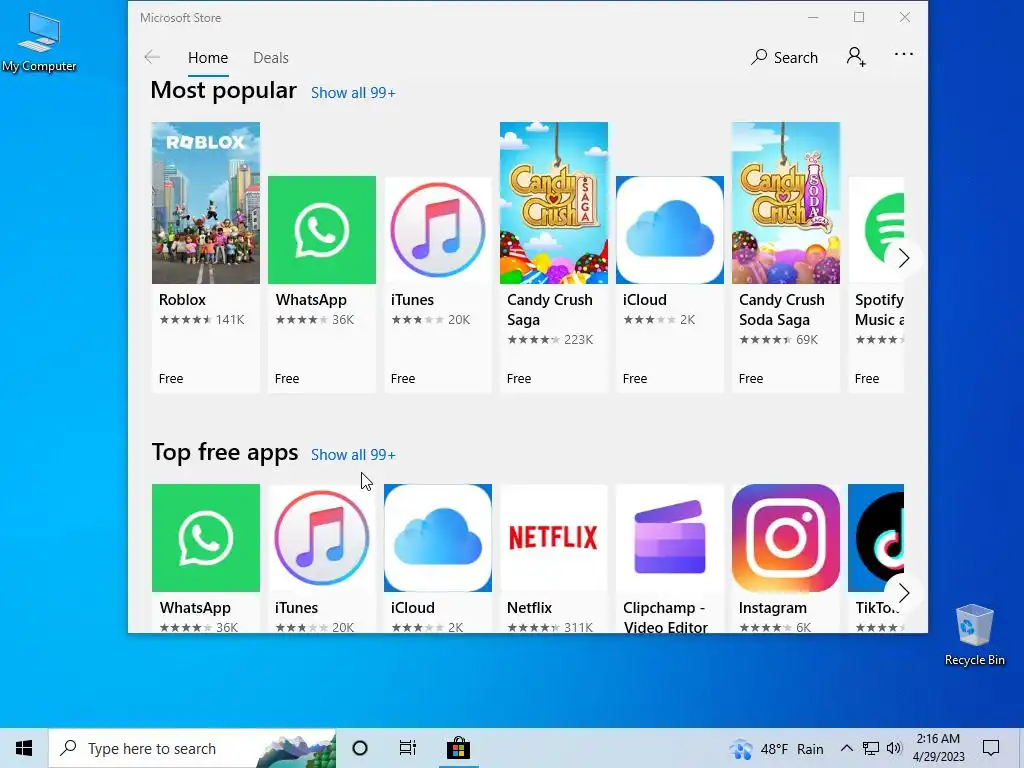Open the TikTok app icon

tap(876, 538)
